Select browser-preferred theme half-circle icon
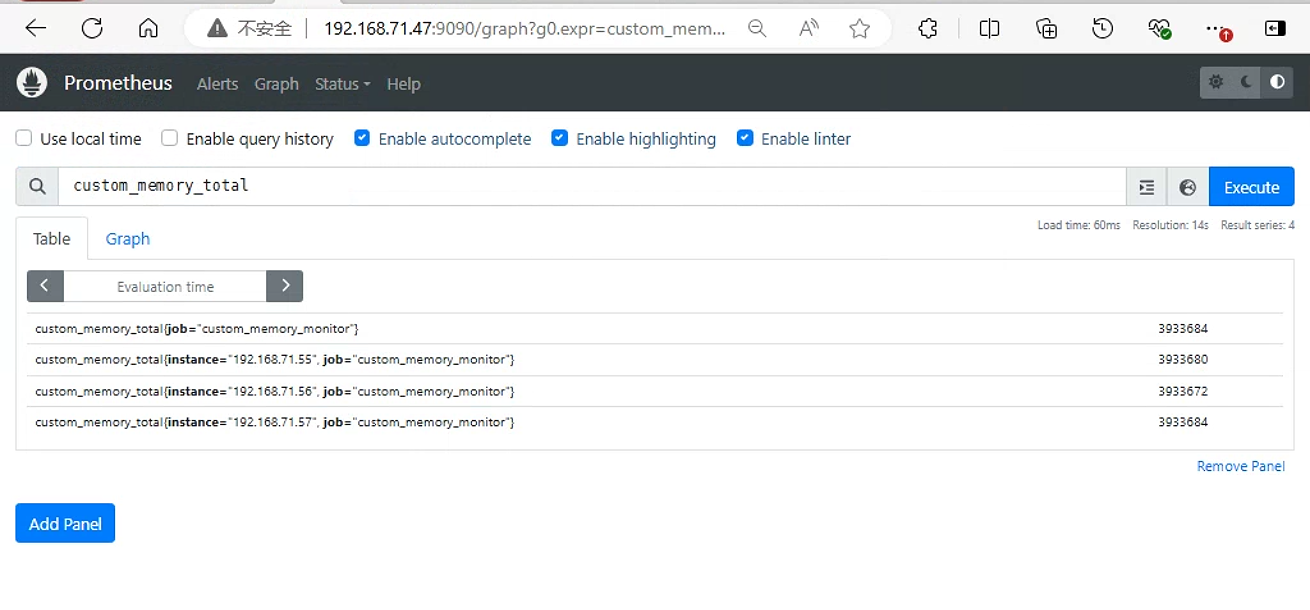 [x=1278, y=82]
